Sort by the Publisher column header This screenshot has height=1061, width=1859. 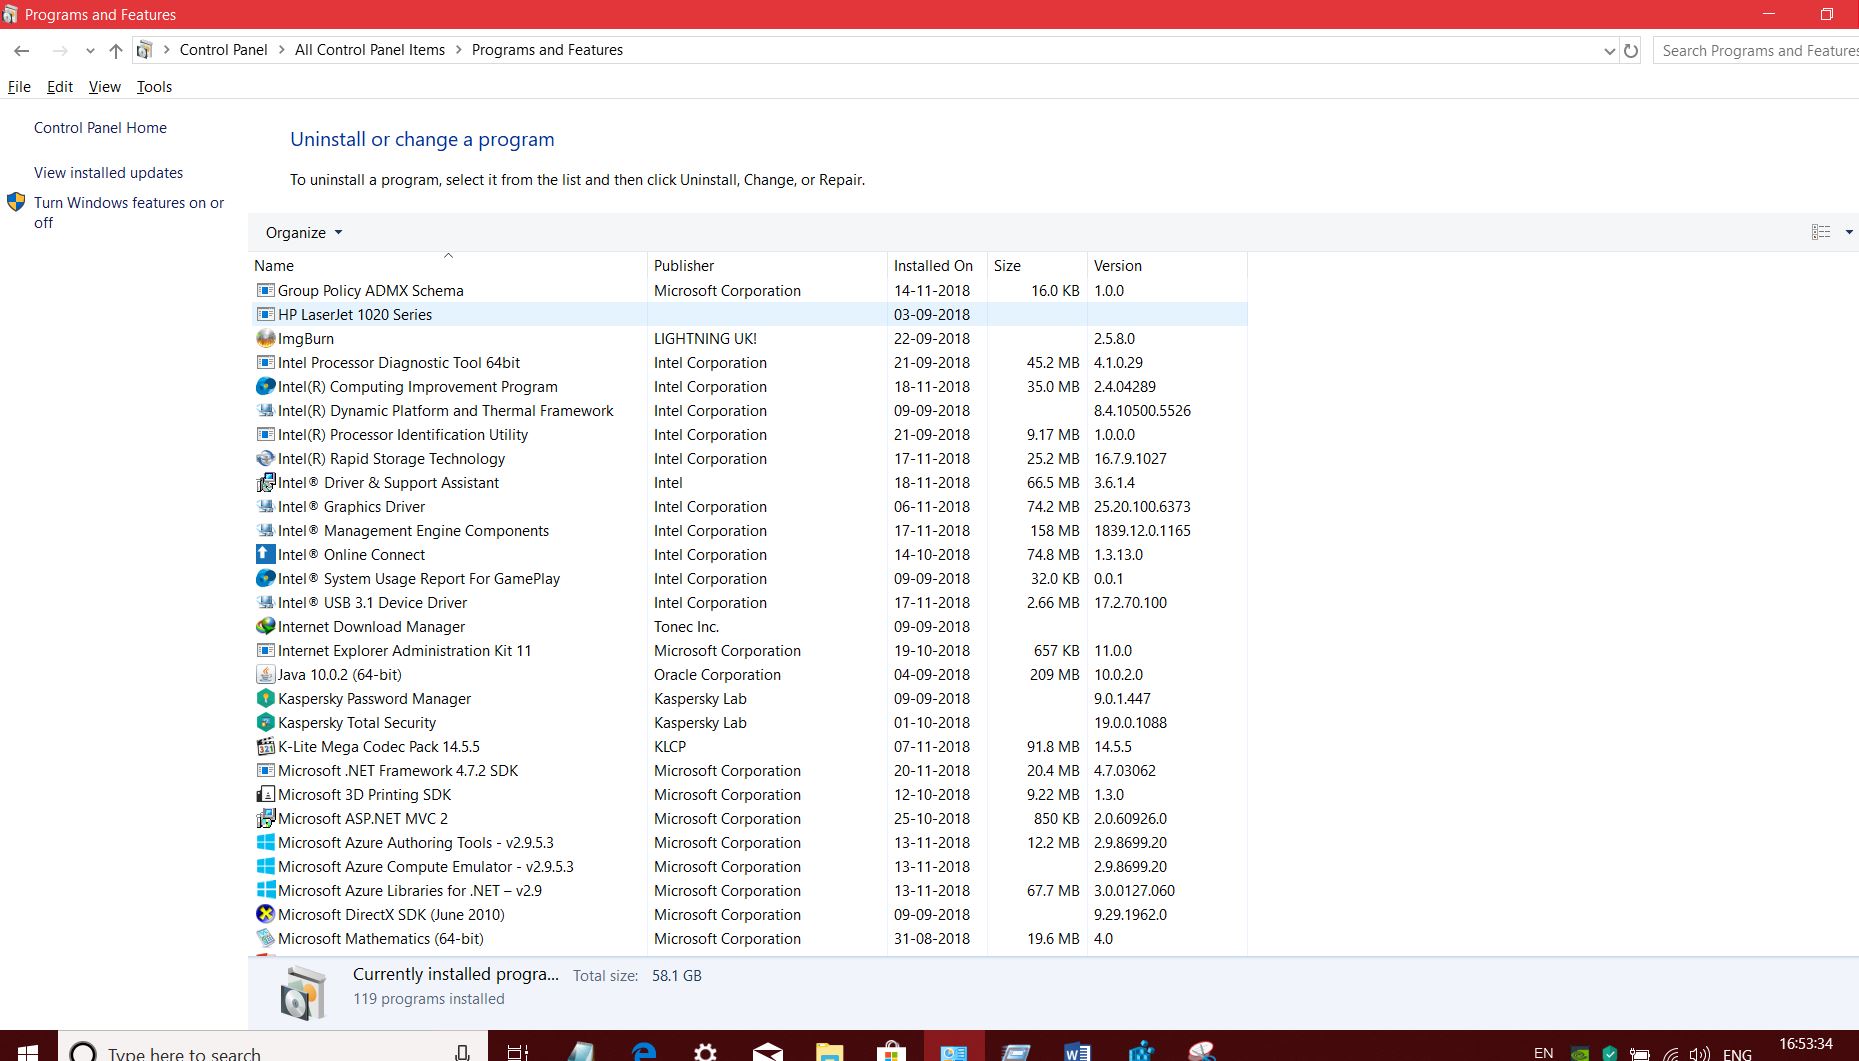point(767,266)
